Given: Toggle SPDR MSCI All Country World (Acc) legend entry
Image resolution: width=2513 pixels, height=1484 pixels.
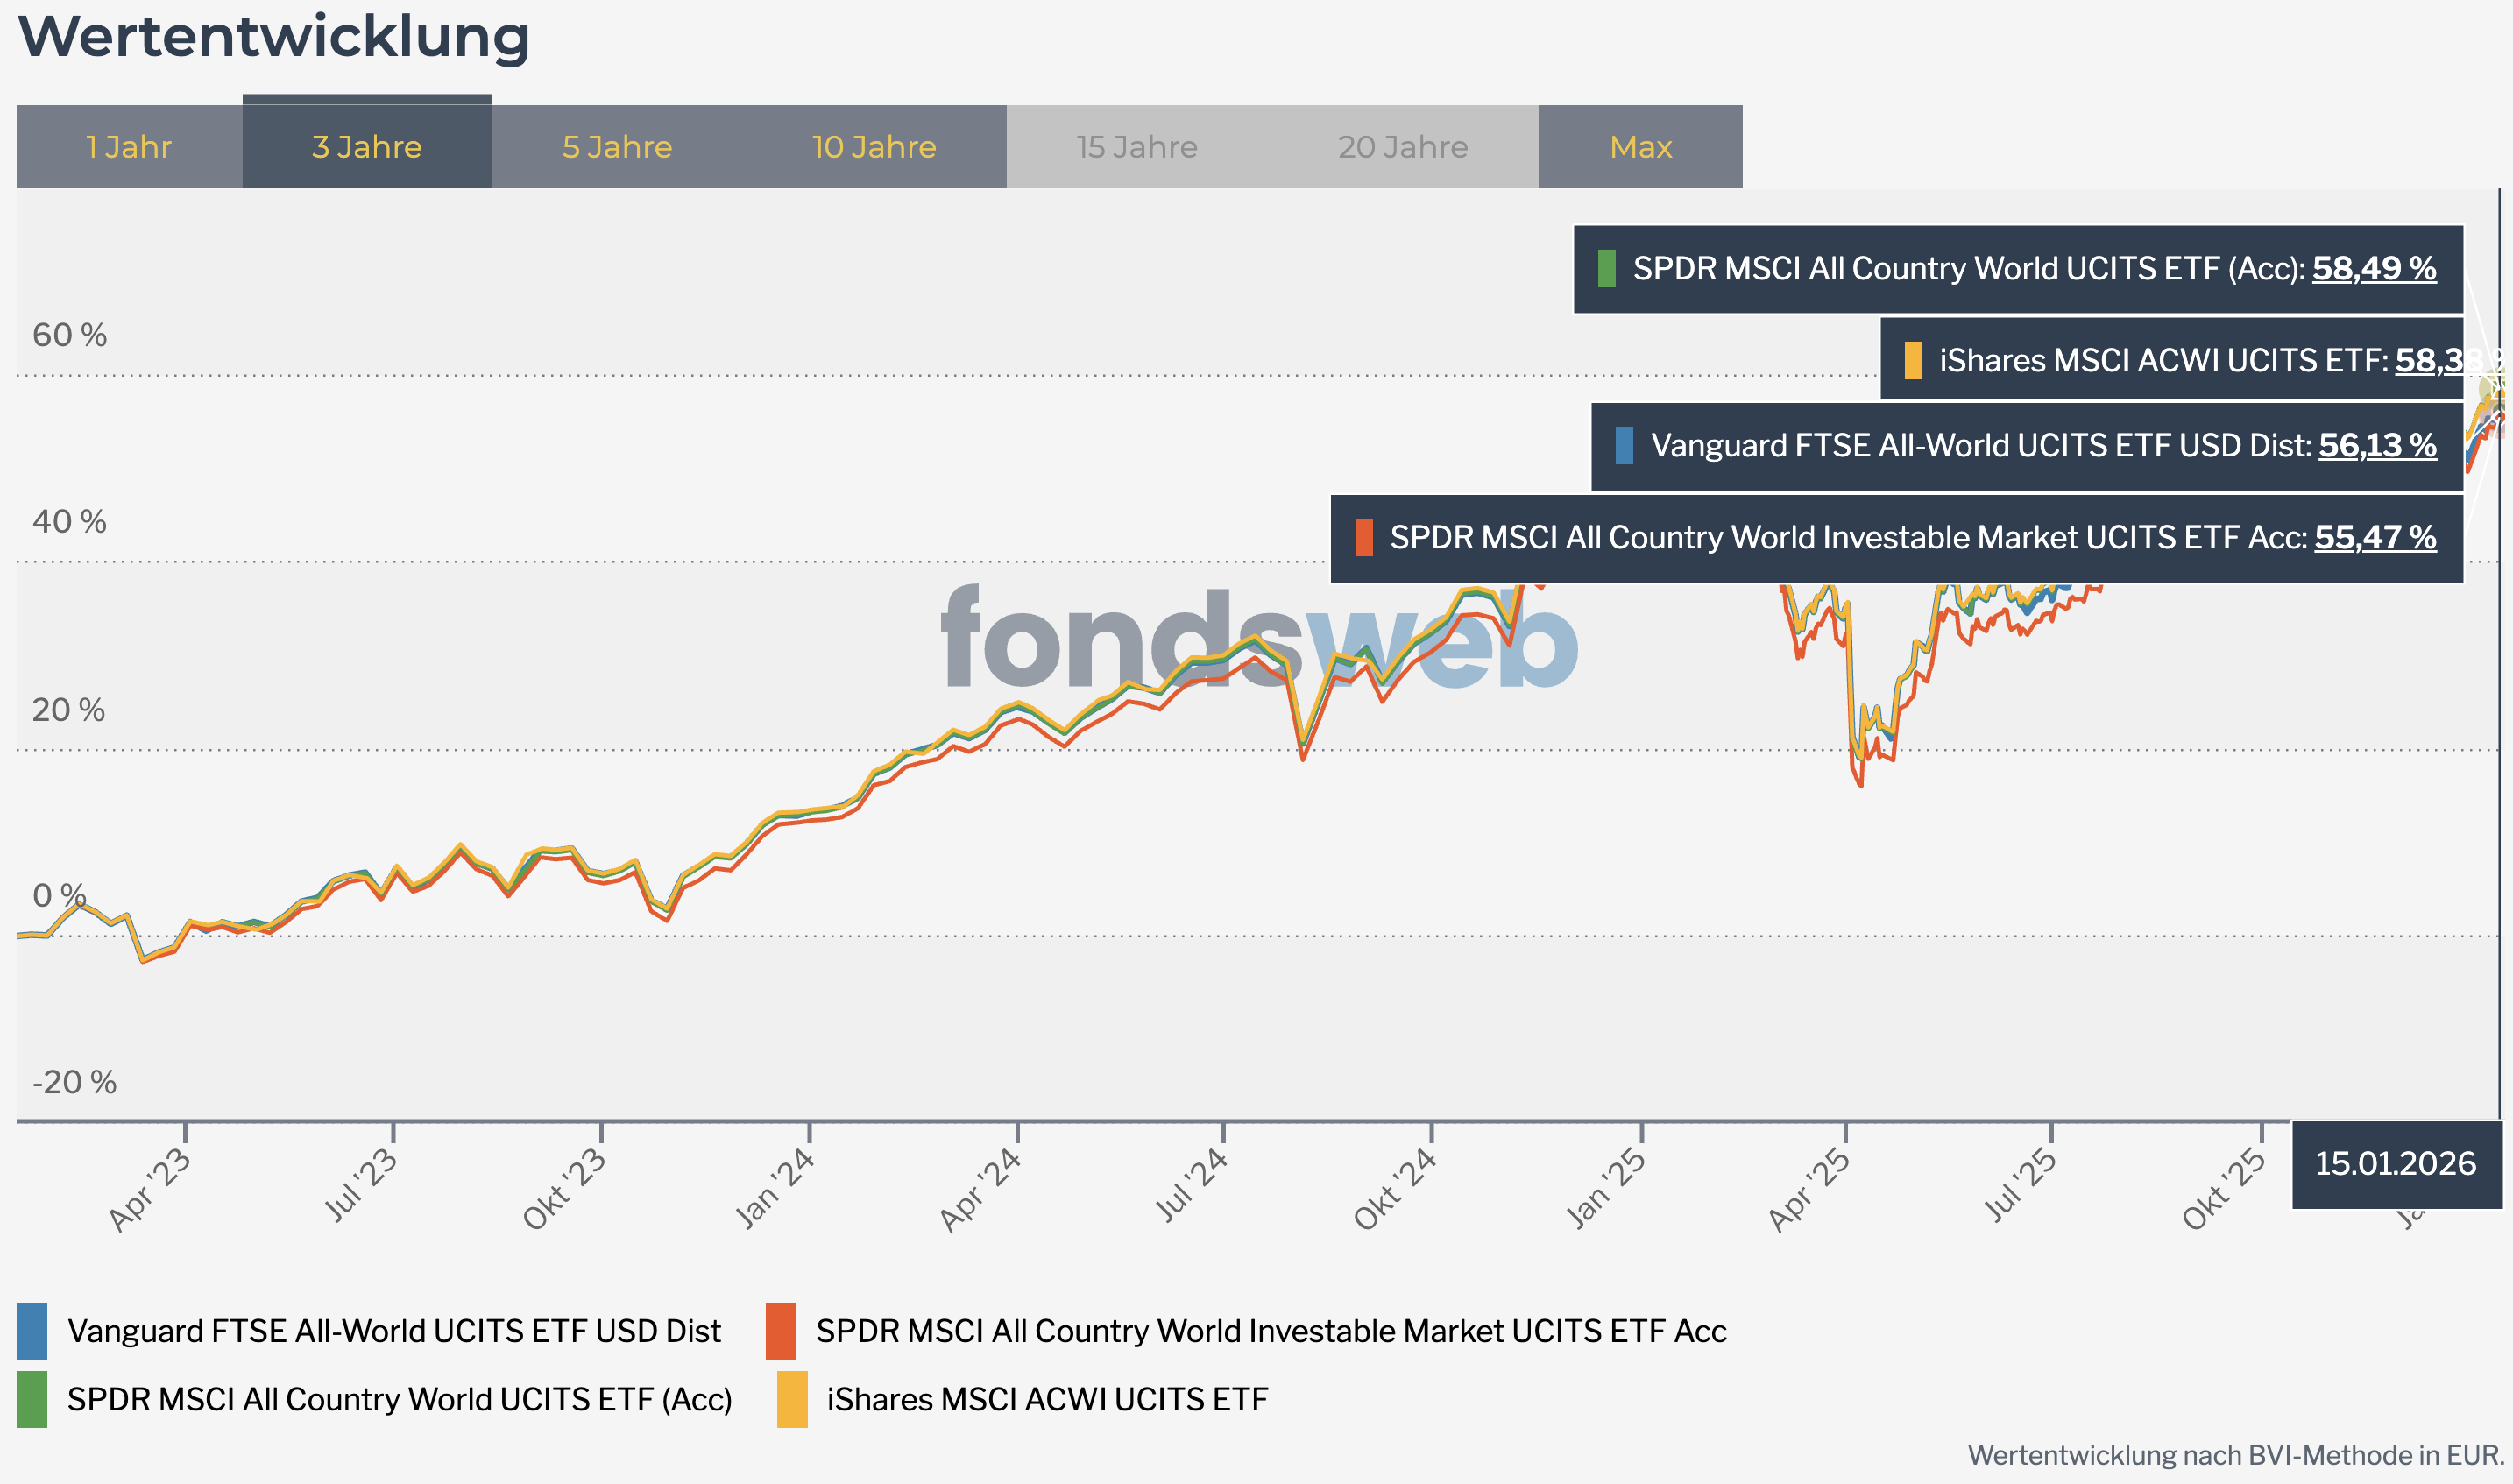Looking at the screenshot, I should tap(400, 1399).
